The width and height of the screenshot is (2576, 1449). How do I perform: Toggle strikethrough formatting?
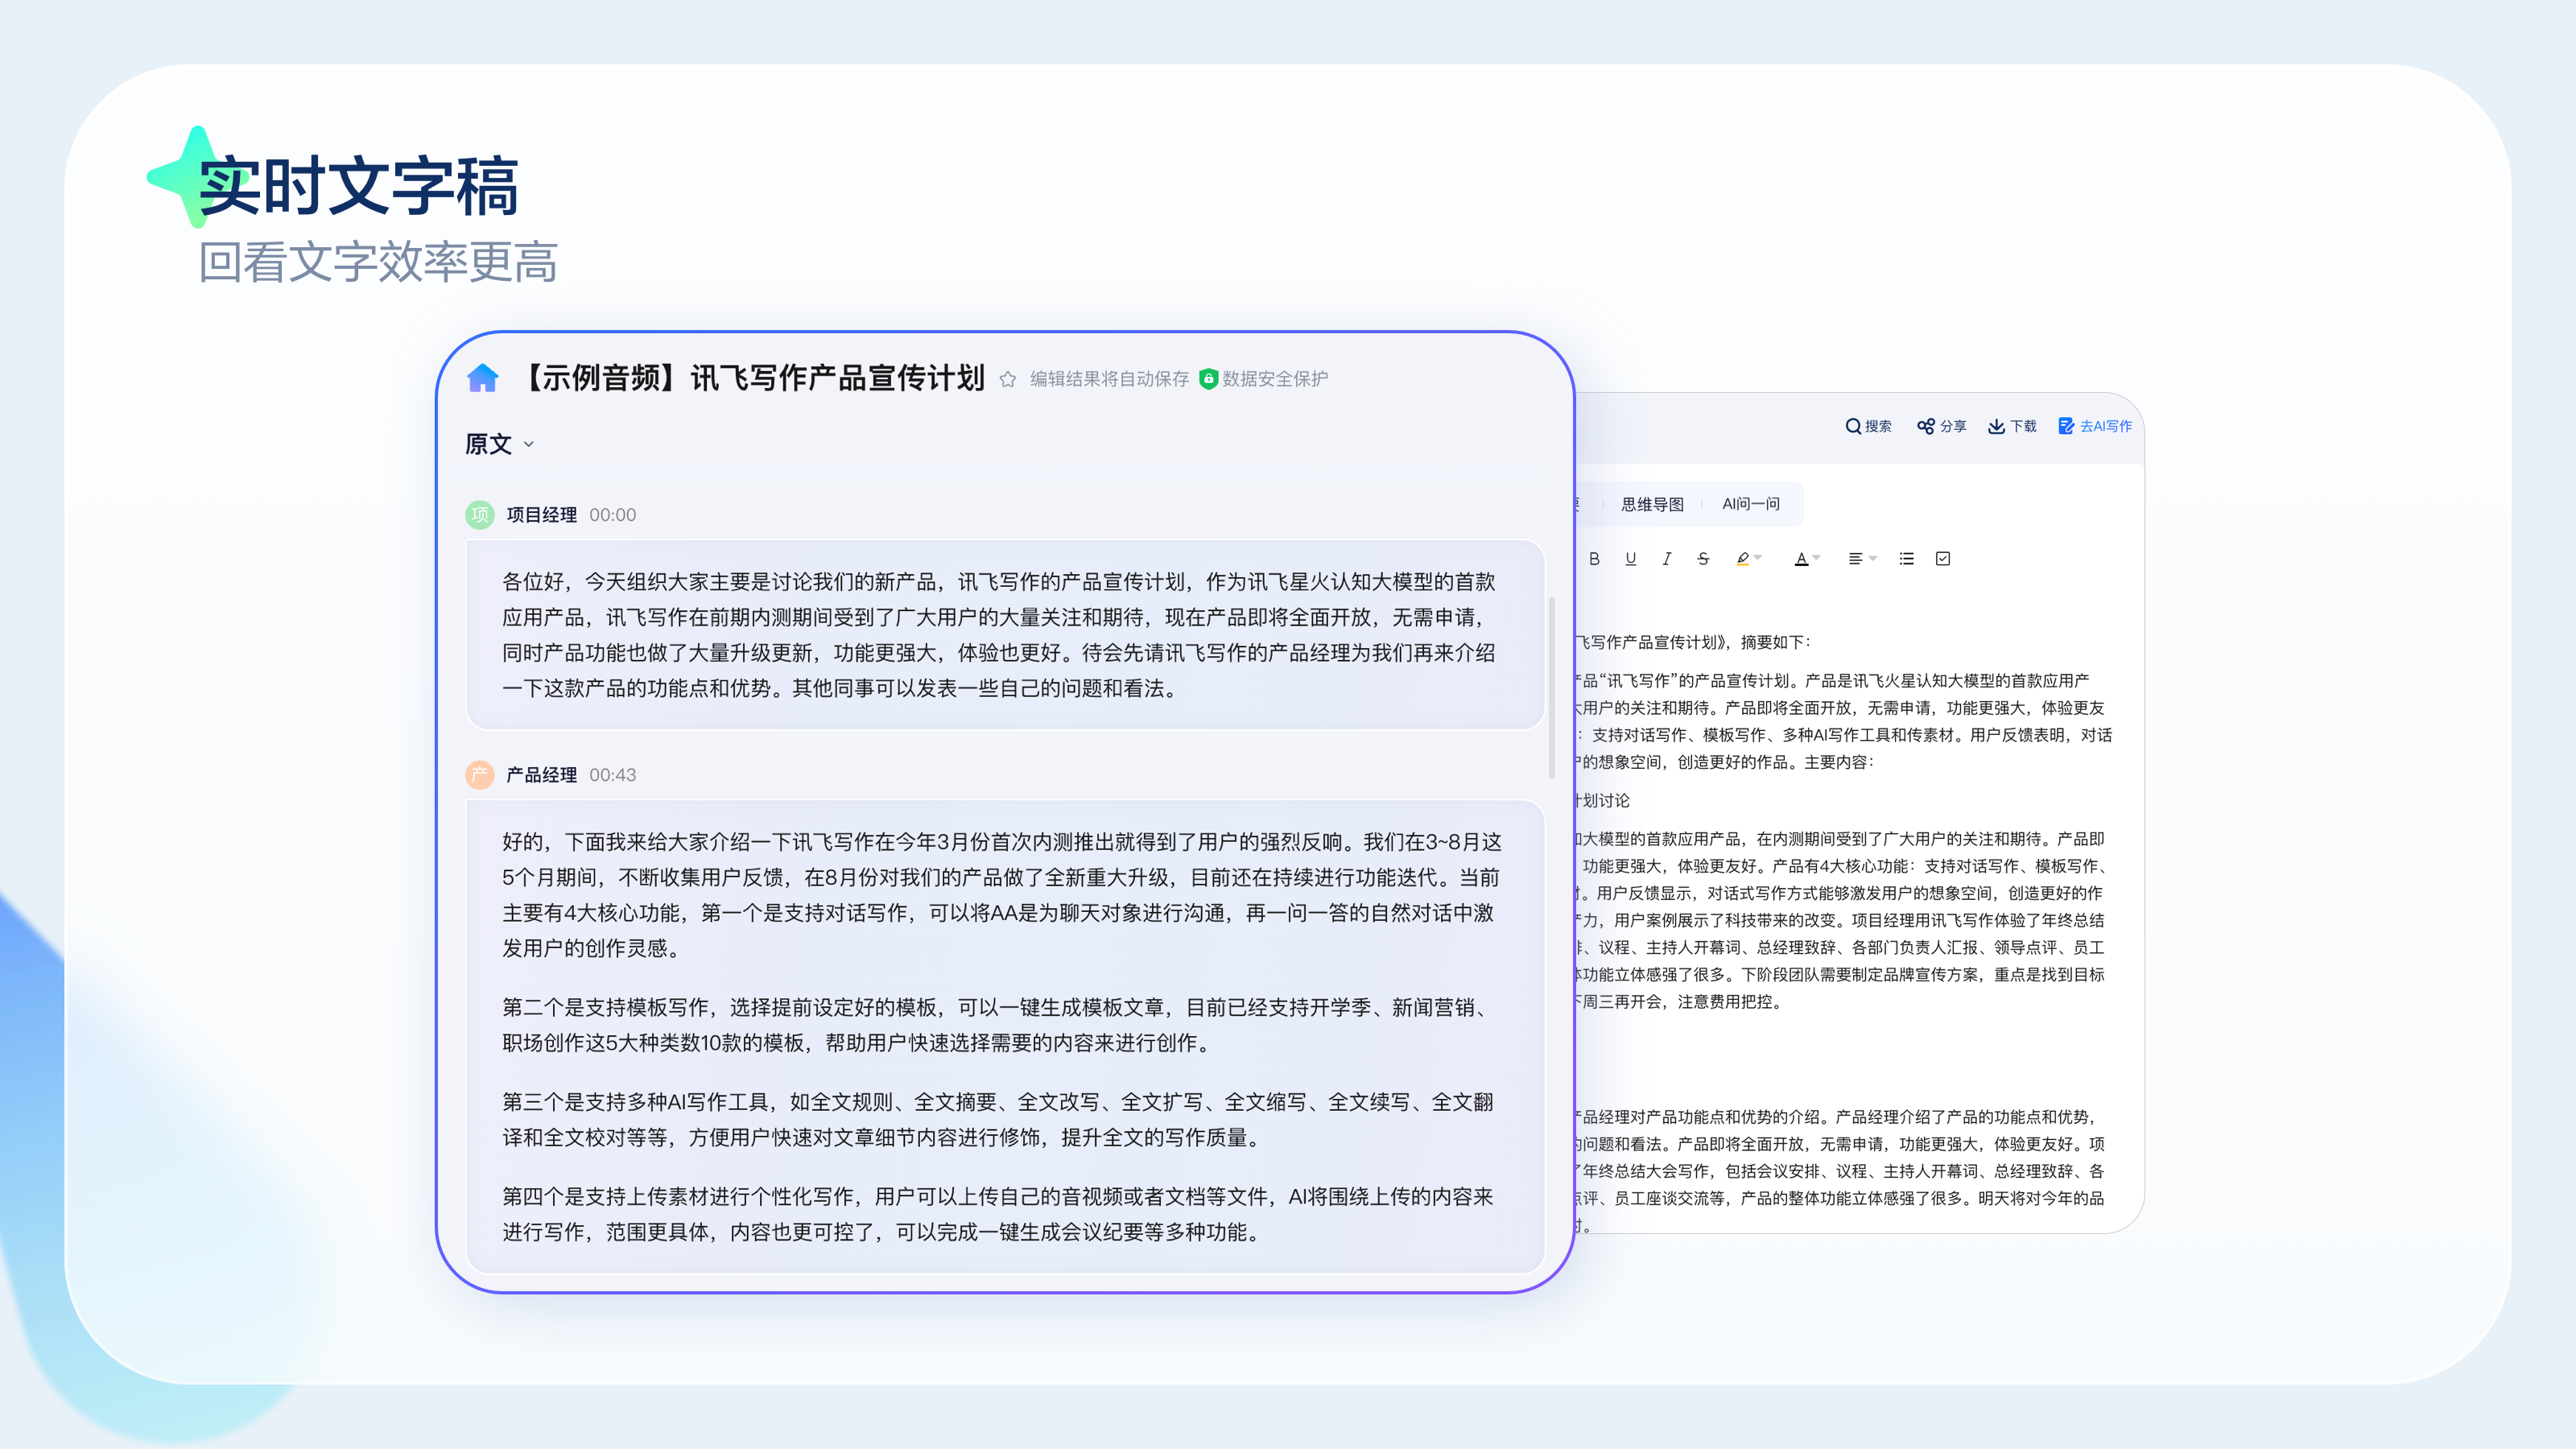tap(1703, 559)
